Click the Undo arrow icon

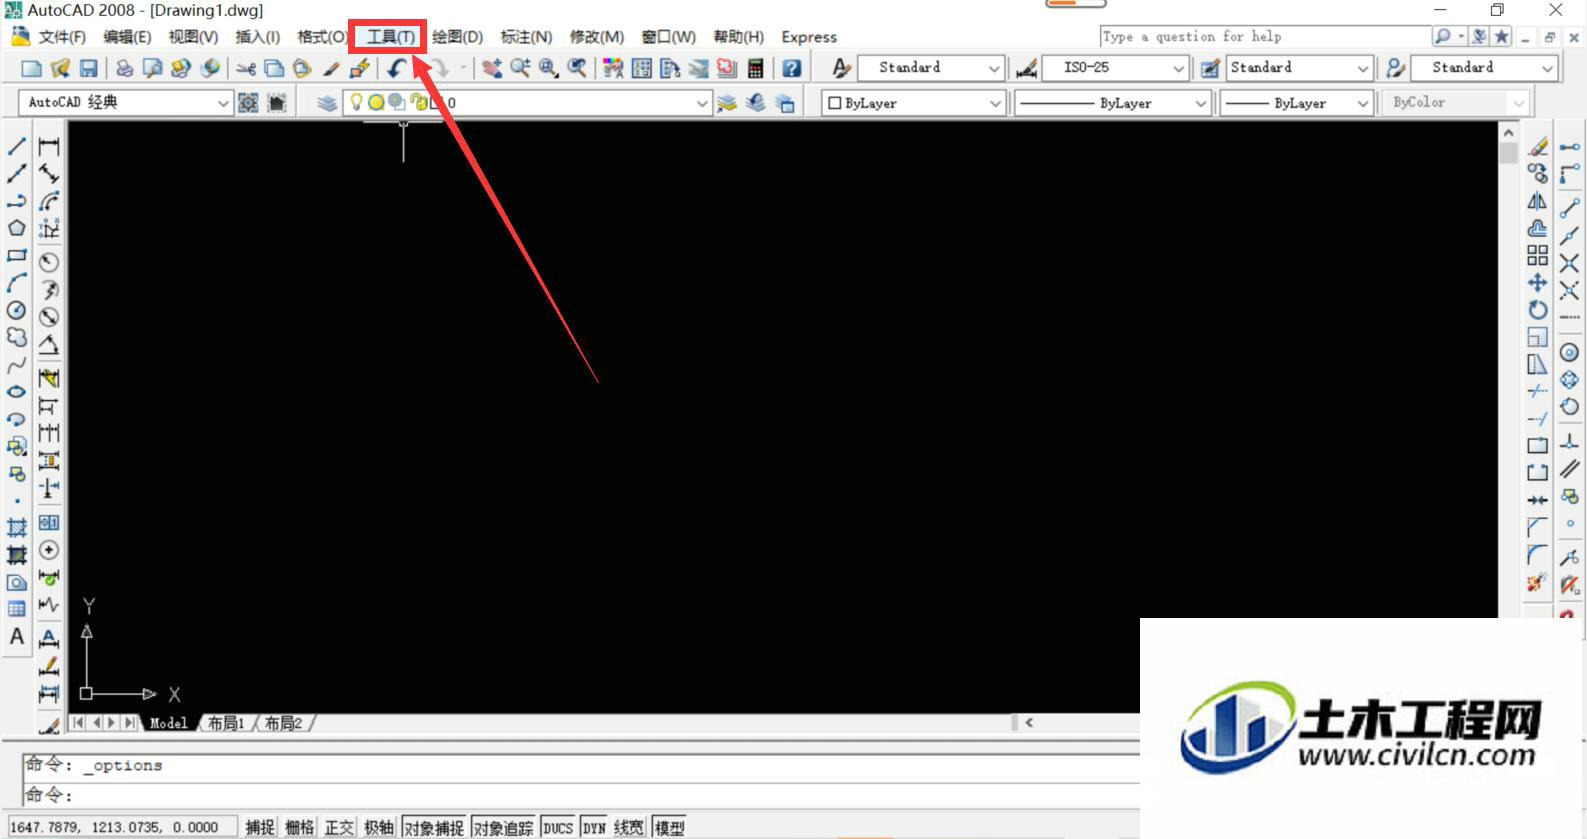click(x=397, y=68)
